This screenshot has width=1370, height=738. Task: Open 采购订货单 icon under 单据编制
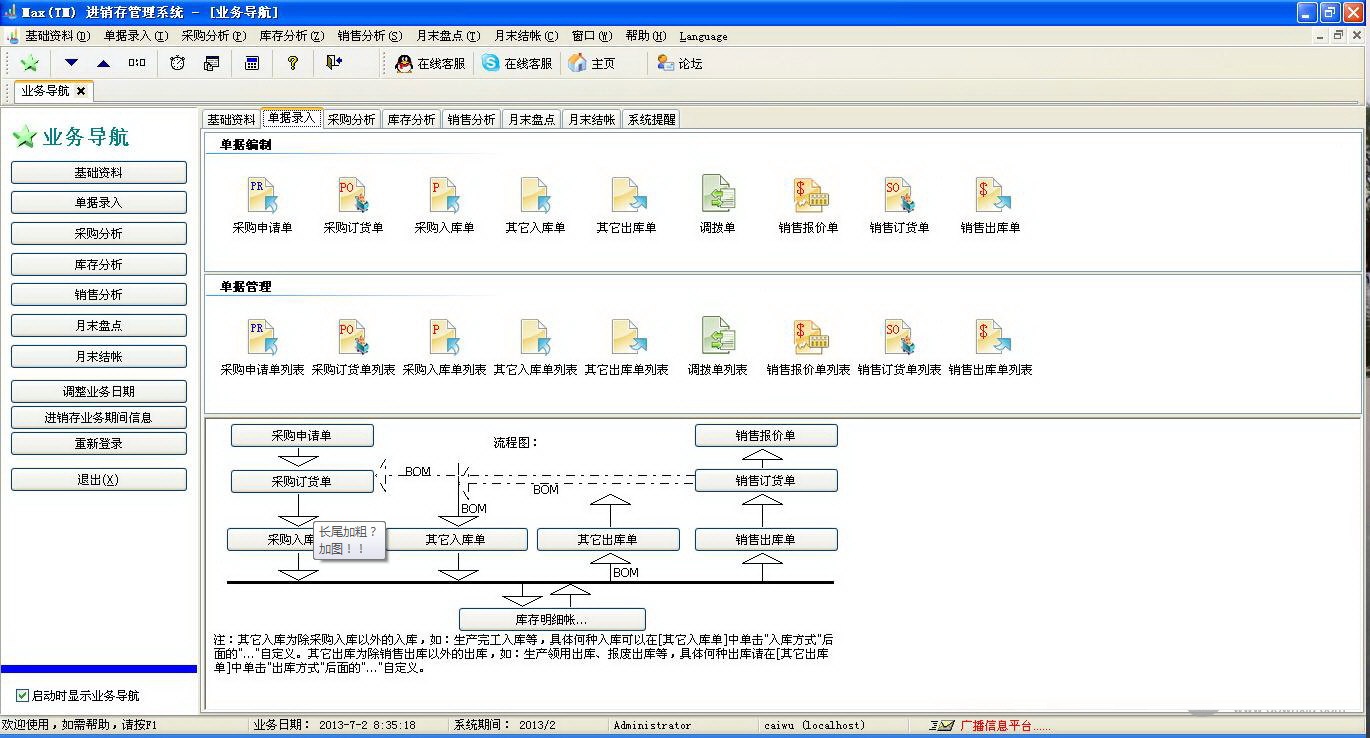point(353,195)
